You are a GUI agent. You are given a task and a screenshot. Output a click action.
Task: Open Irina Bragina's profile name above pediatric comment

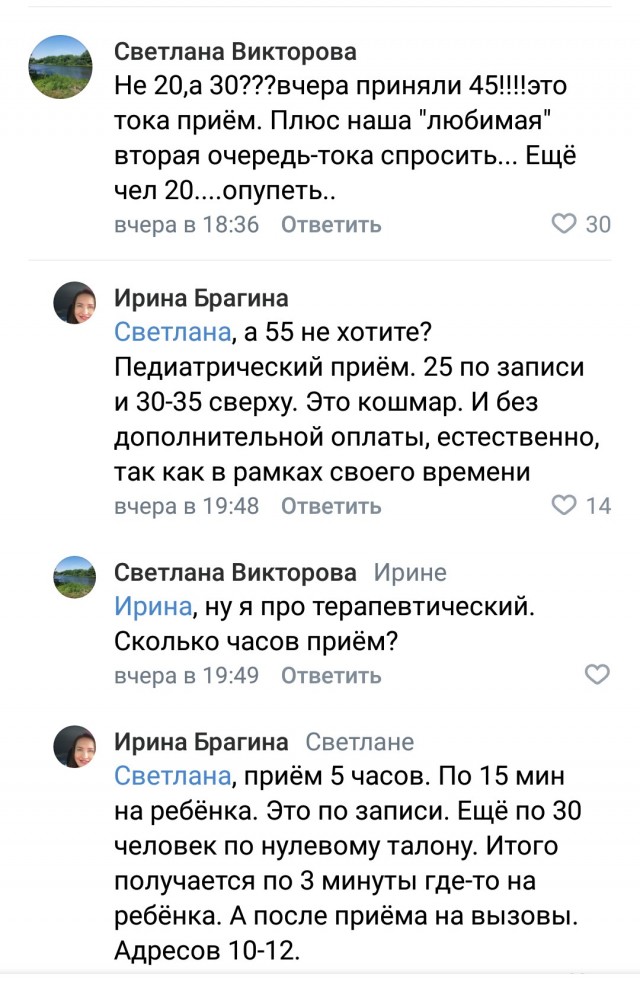(201, 298)
